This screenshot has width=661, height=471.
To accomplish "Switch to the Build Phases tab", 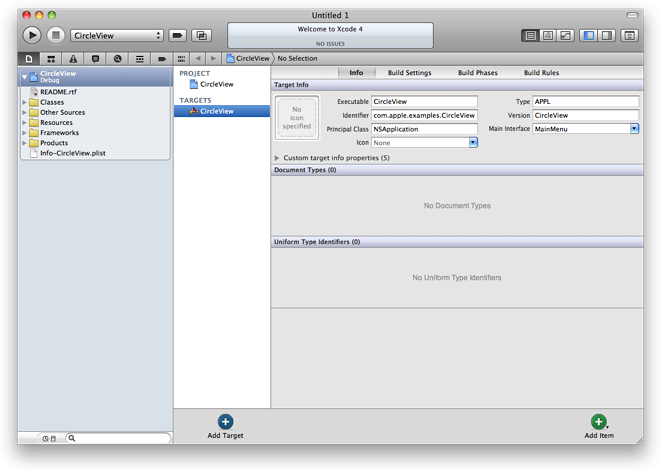I will point(478,73).
